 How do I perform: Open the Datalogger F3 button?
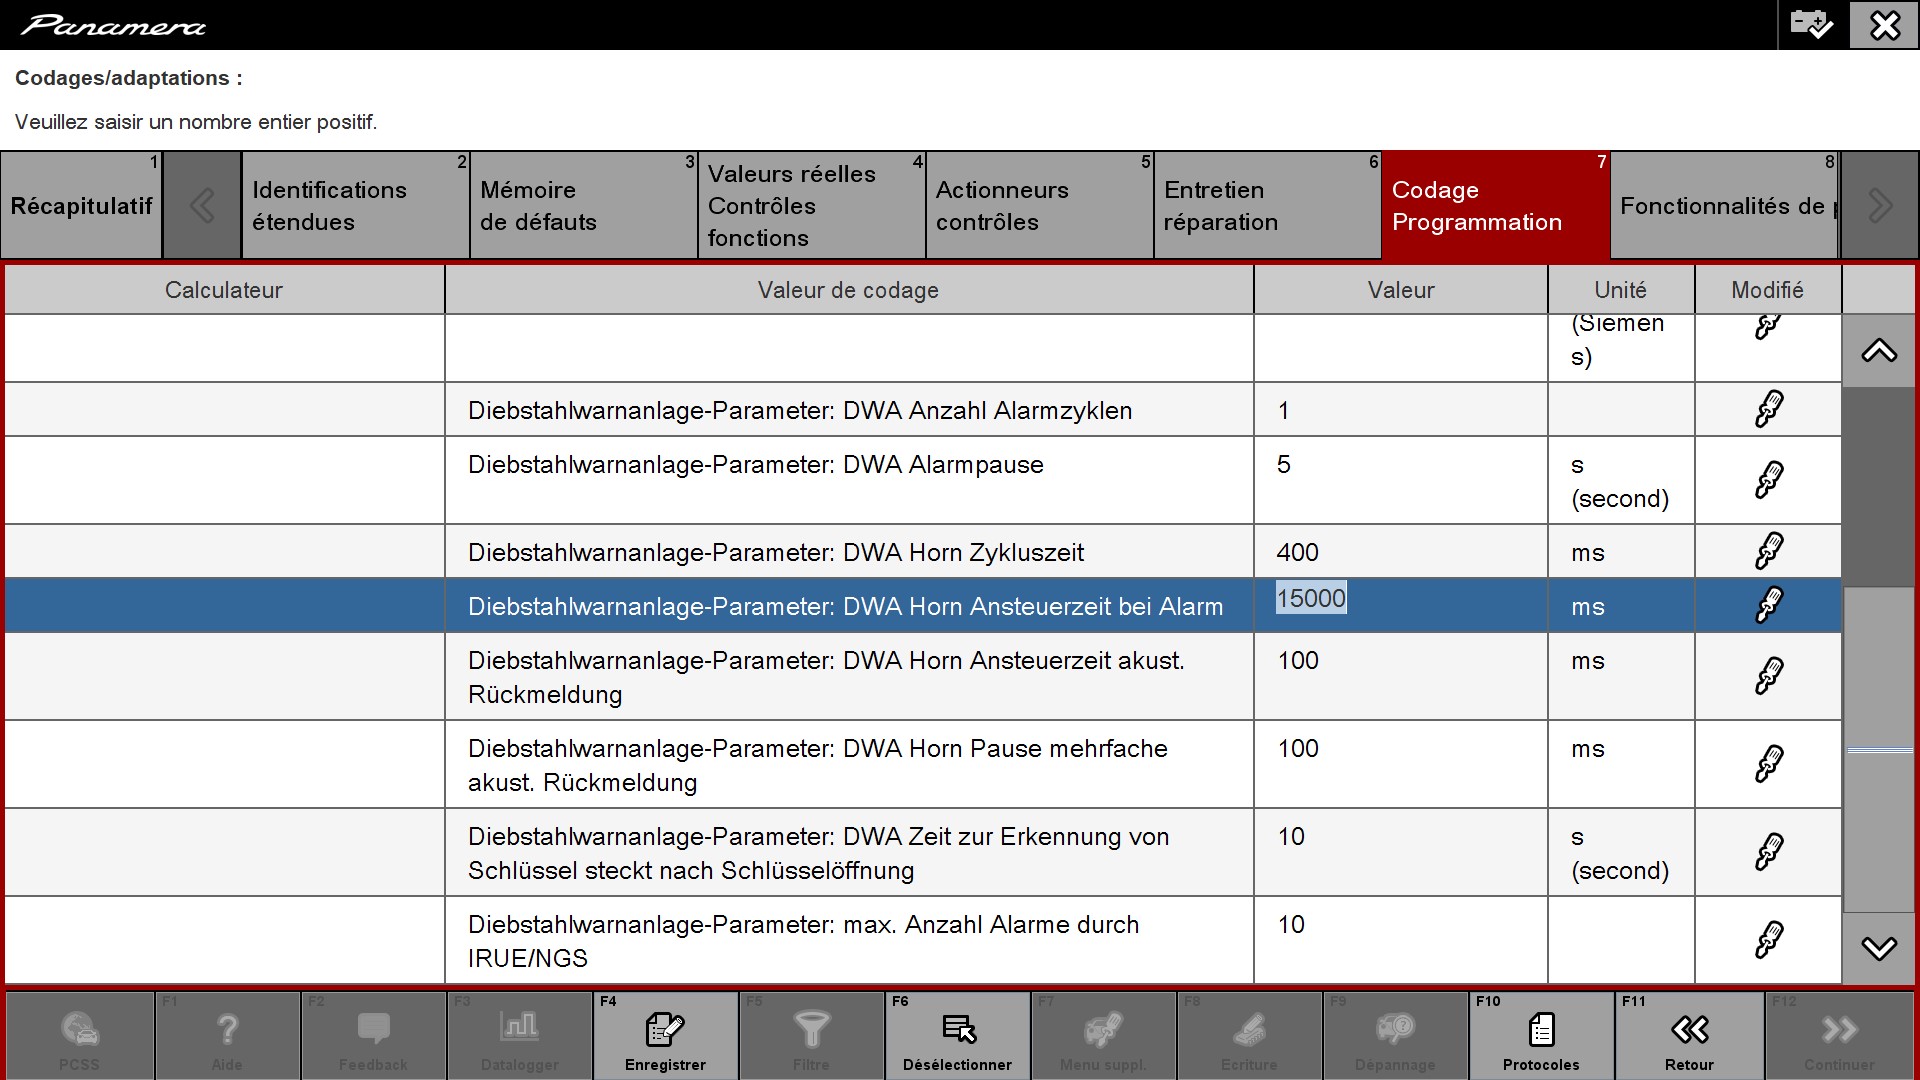click(519, 1035)
